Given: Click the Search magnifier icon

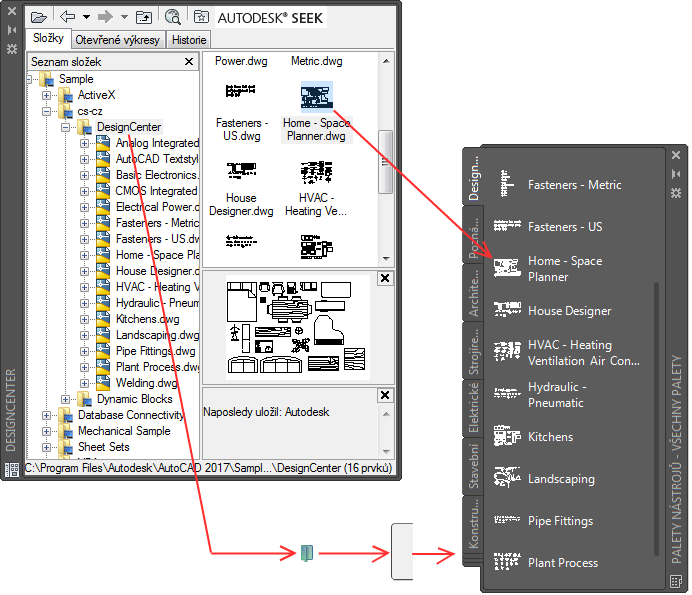Looking at the screenshot, I should click(173, 17).
